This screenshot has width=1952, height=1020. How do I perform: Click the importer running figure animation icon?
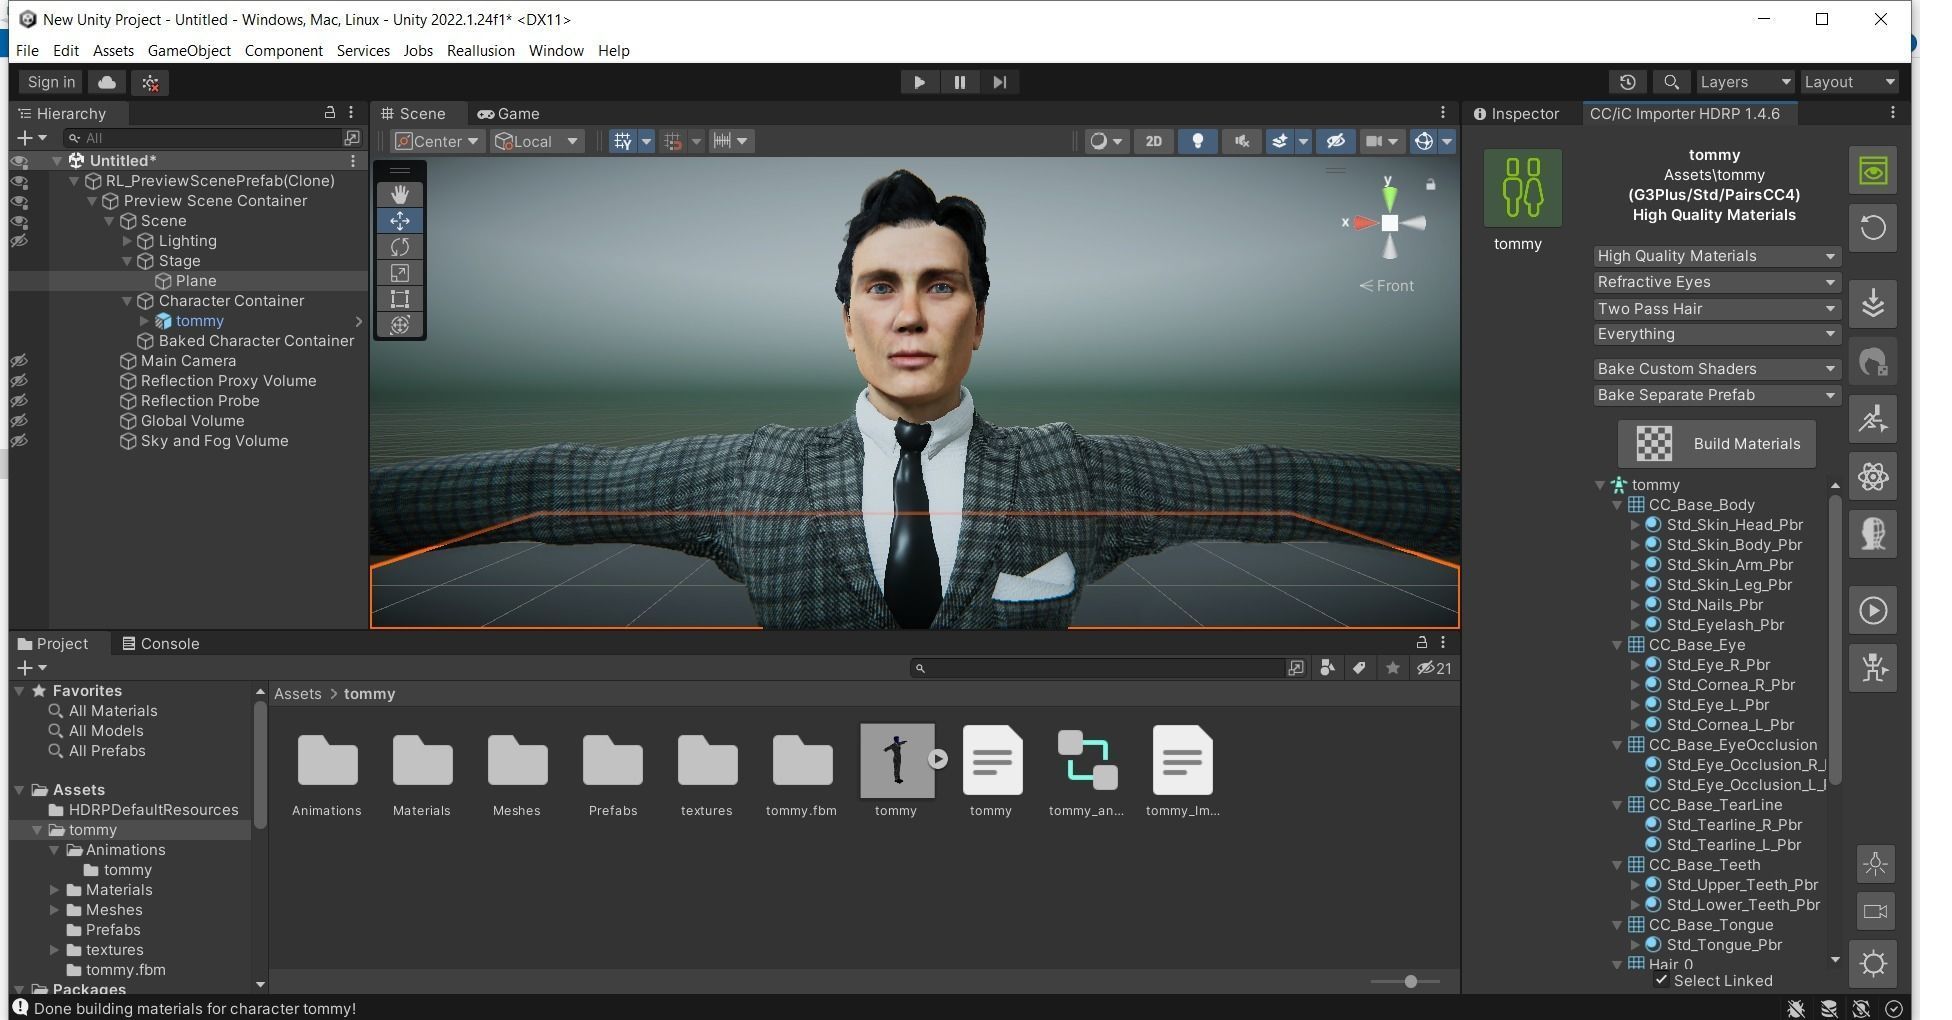pos(1873,419)
